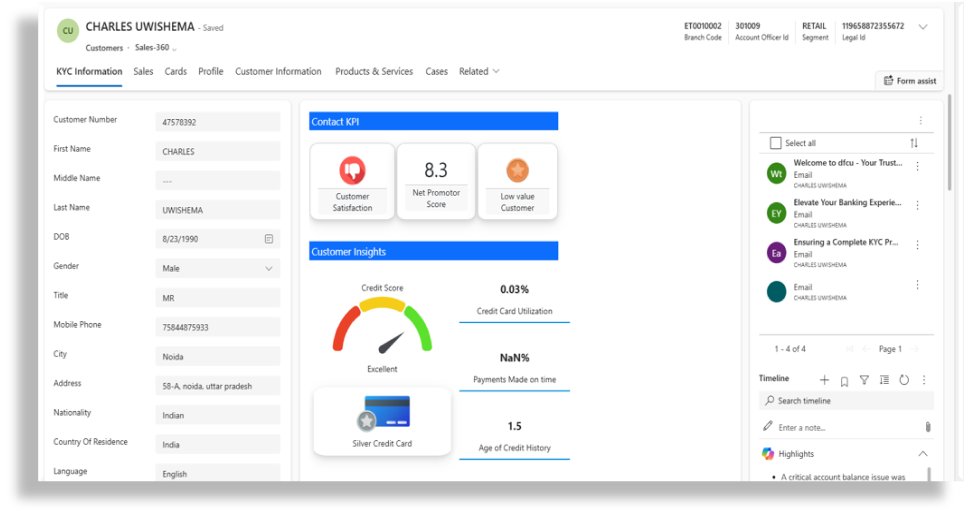The width and height of the screenshot is (966, 516).
Task: Click the Mobile Phone field
Action: (x=217, y=327)
